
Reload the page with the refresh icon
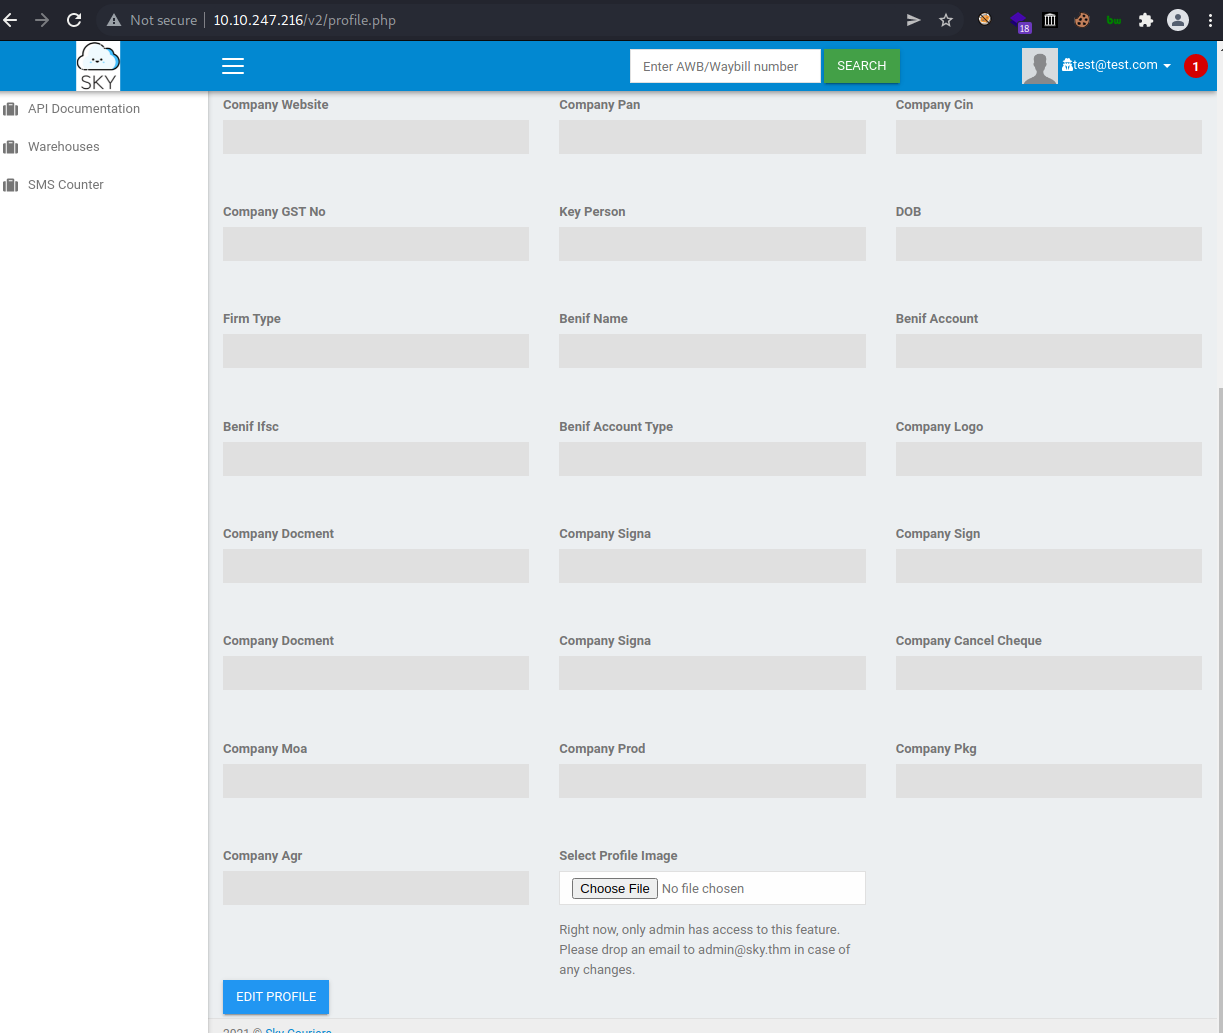click(74, 20)
